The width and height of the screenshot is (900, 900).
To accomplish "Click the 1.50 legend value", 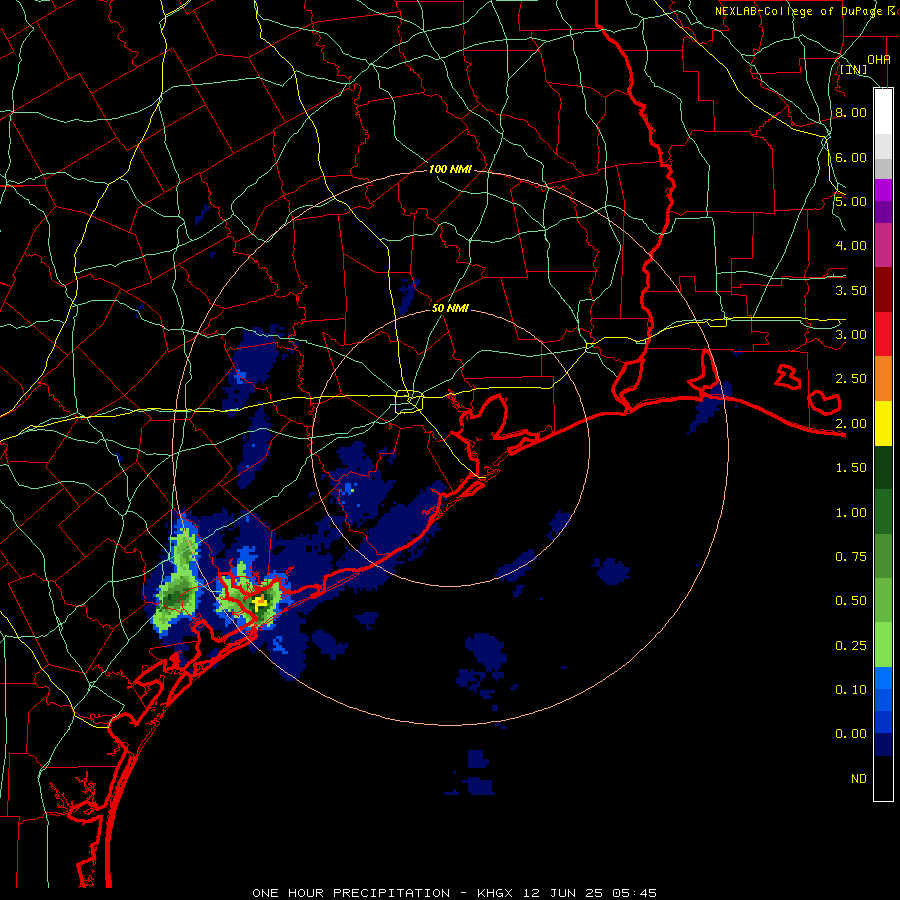I will [x=851, y=468].
